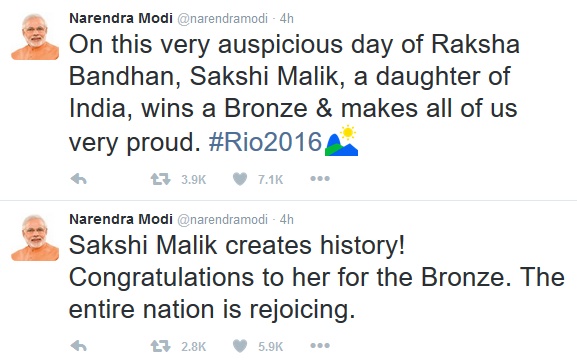Open Narendra Modi profile from second tweet name
This screenshot has height=362, width=577.
pyautogui.click(x=121, y=219)
